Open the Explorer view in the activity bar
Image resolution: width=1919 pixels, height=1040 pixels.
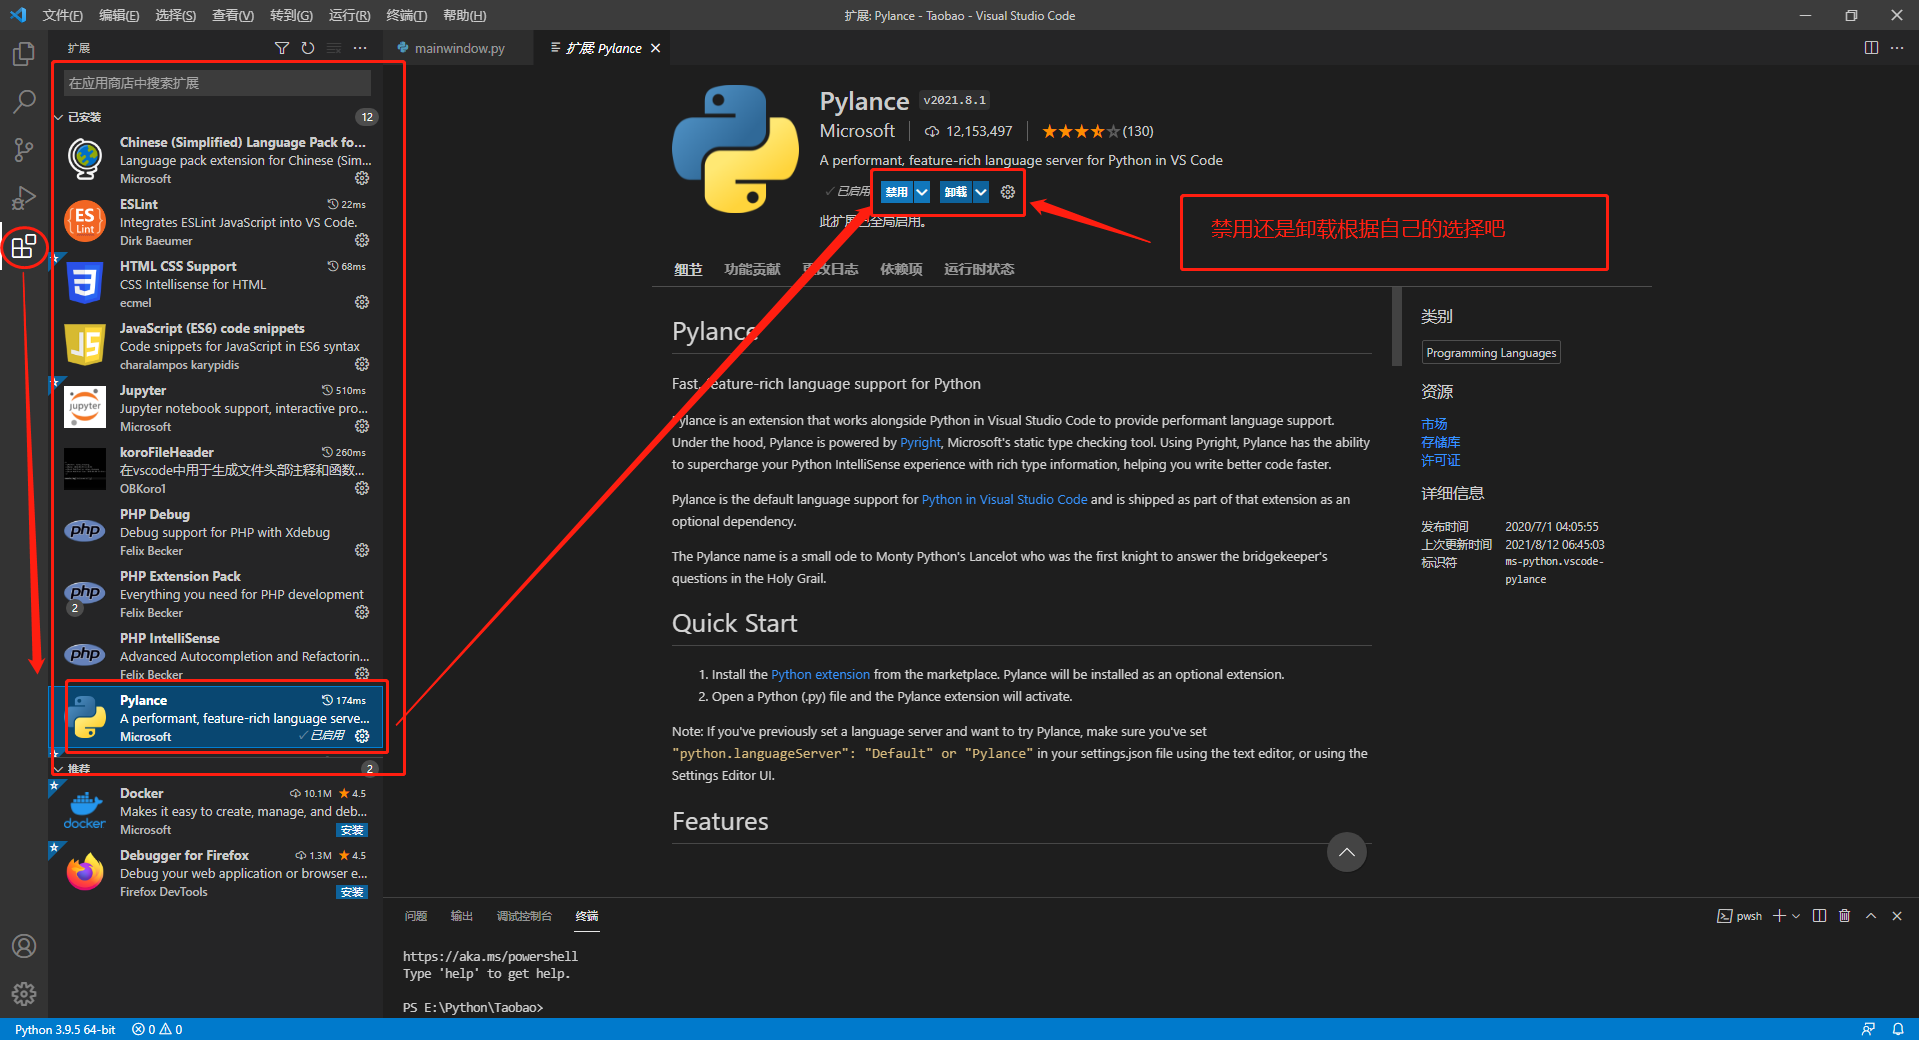point(24,54)
